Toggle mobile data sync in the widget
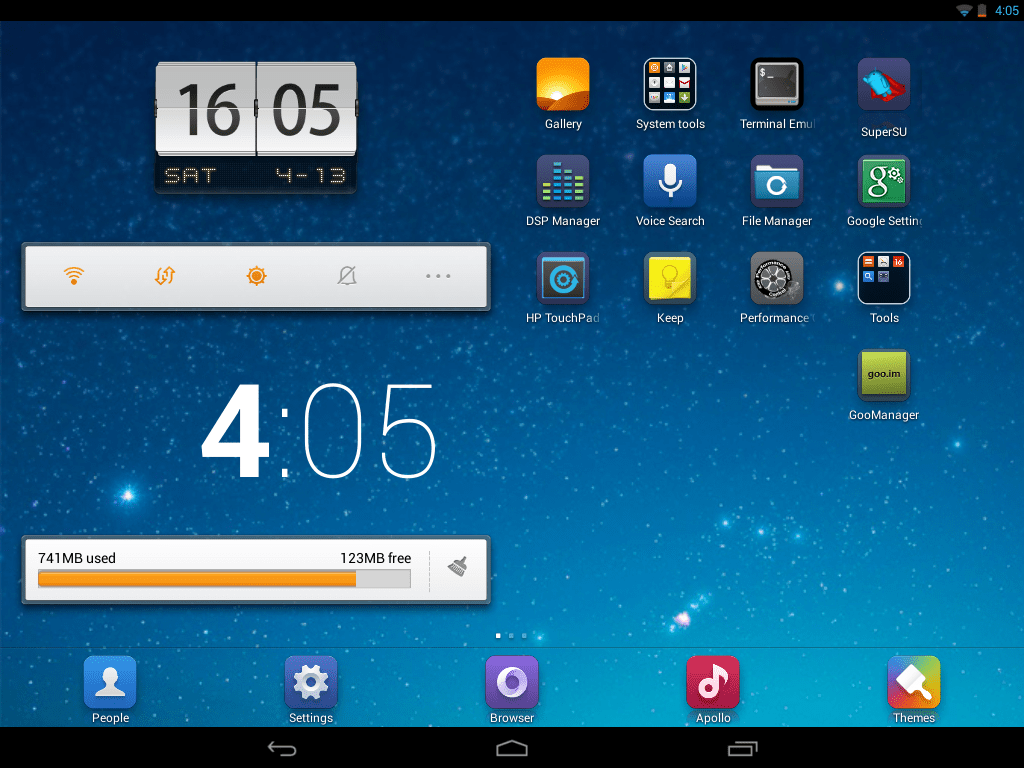The image size is (1024, 768). tap(165, 276)
